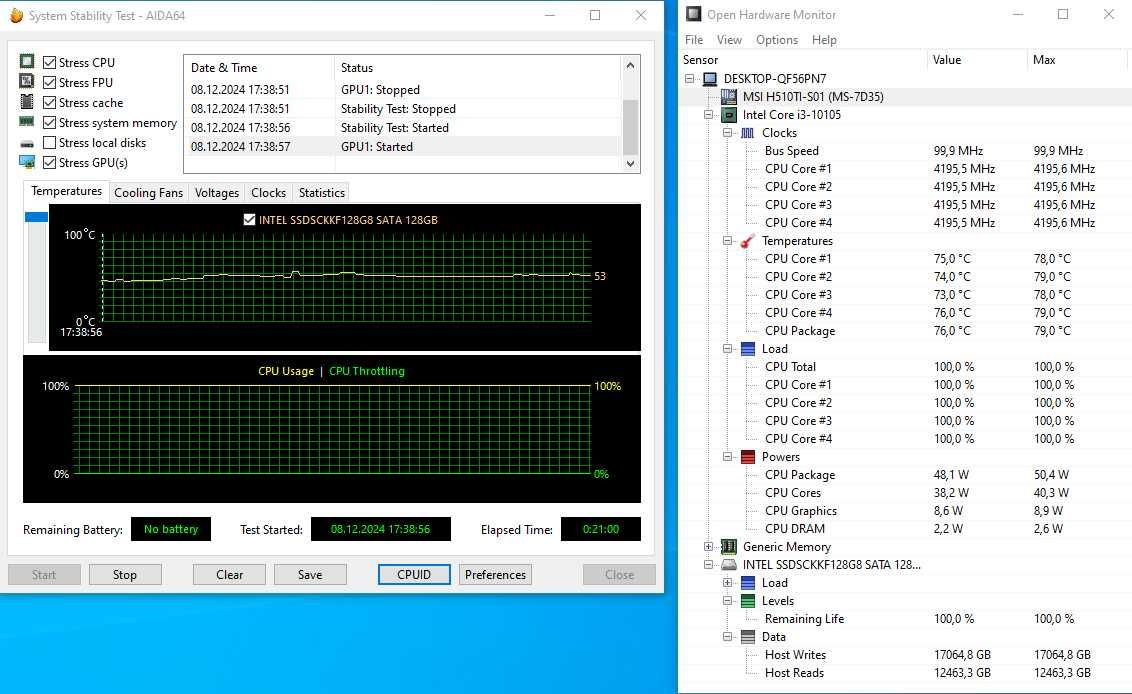Click the log list scroll down arrow
Viewport: 1132px width, 694px height.
click(630, 164)
